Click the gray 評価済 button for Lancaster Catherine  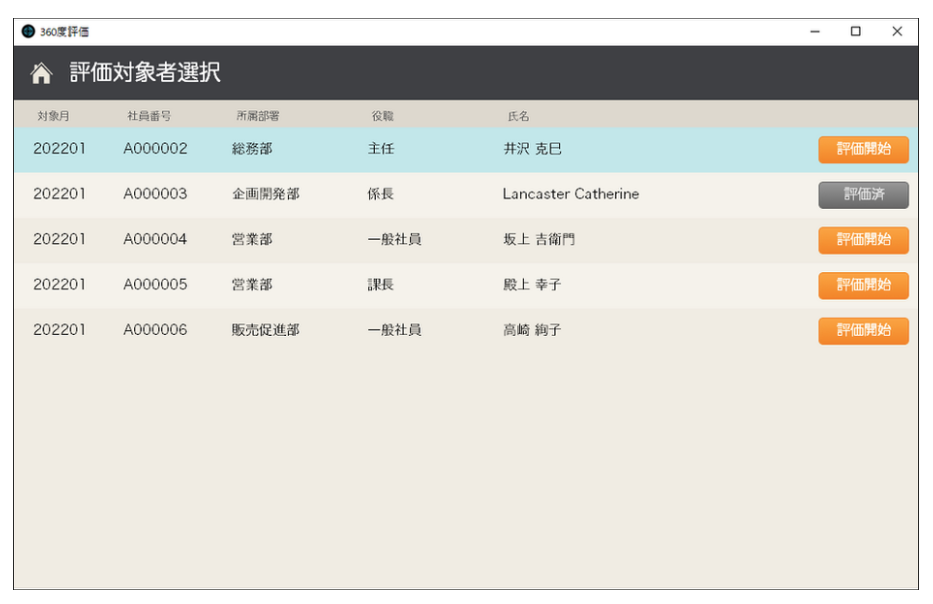pos(863,195)
